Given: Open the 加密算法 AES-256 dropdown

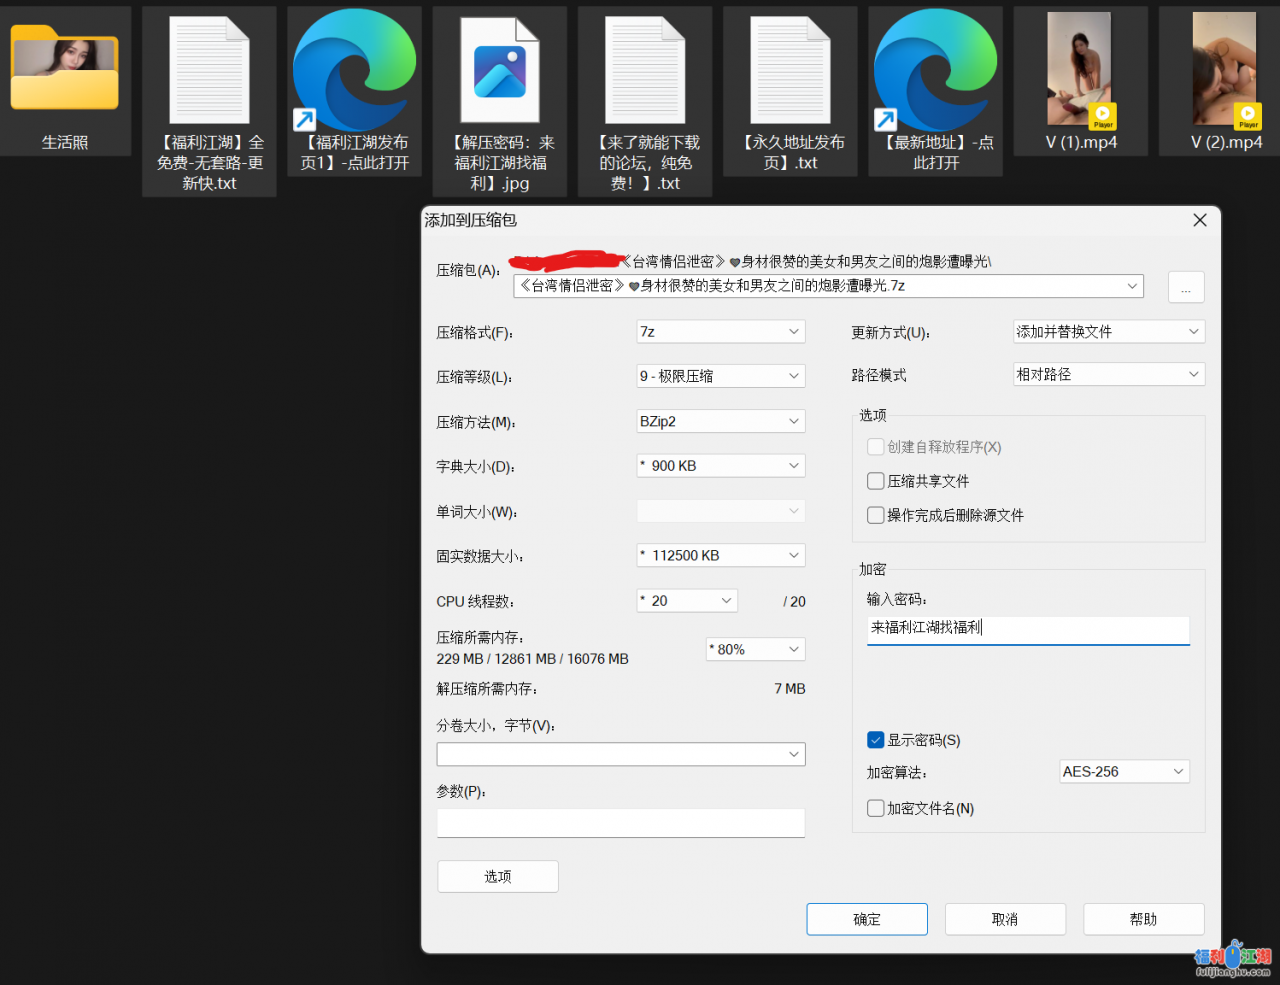Looking at the screenshot, I should point(1124,772).
